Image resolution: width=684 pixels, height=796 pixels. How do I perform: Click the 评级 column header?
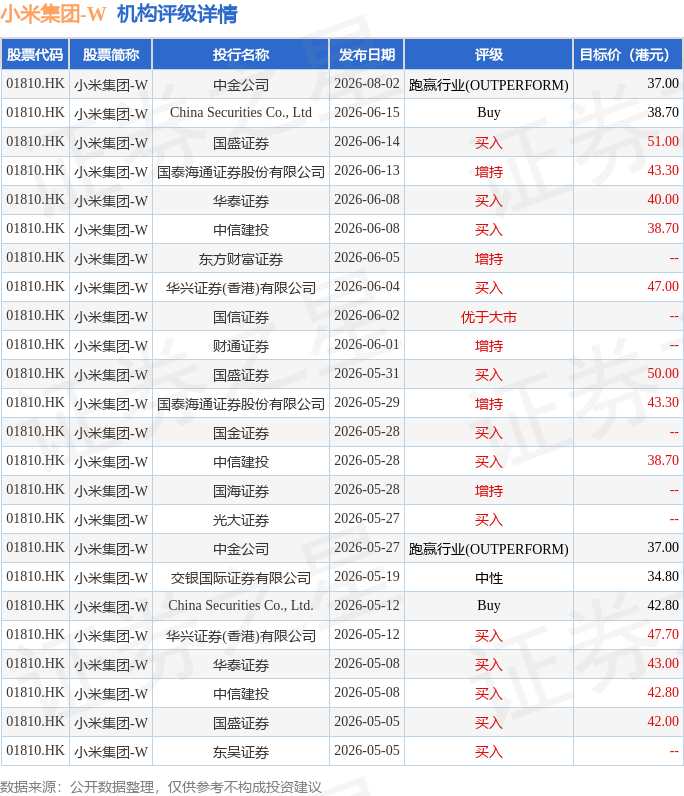pos(488,54)
